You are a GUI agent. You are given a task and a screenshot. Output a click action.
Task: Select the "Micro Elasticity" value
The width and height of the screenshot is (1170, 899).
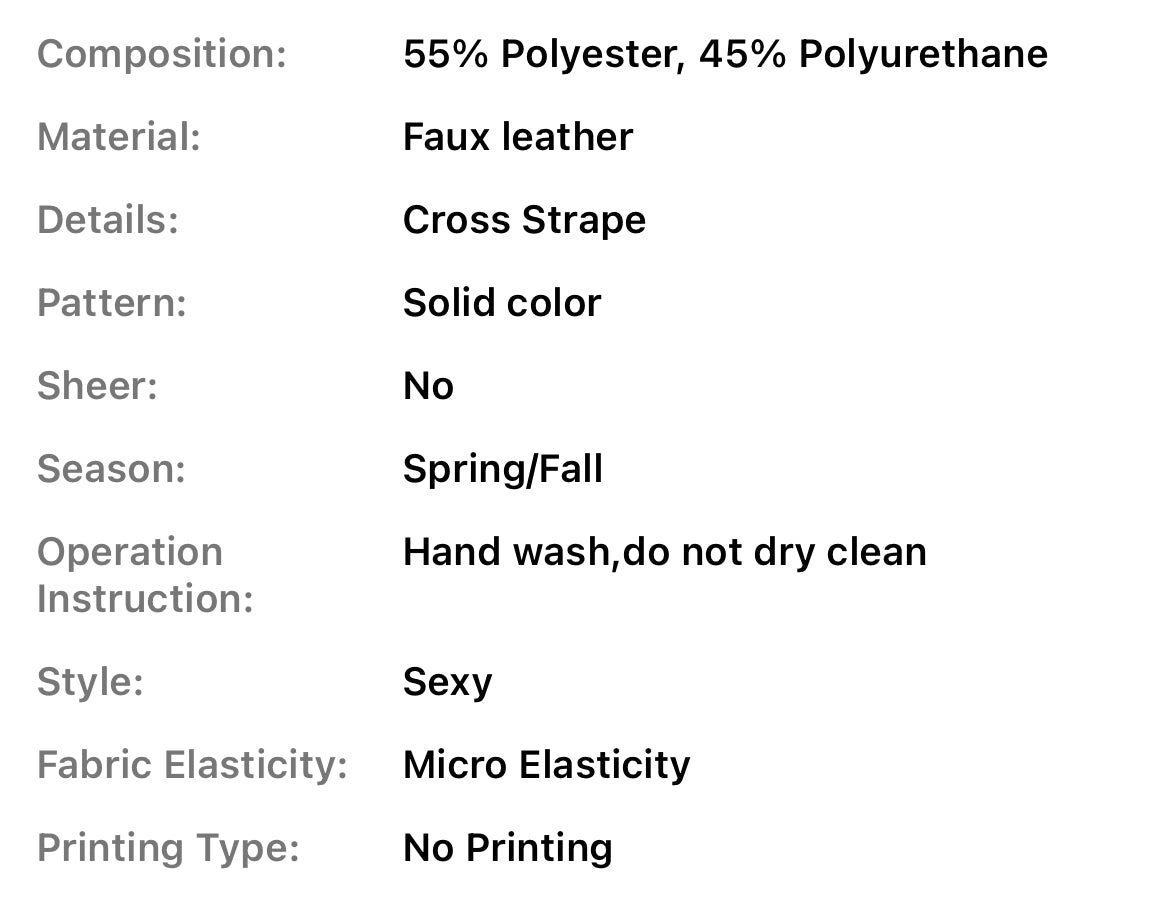point(546,765)
